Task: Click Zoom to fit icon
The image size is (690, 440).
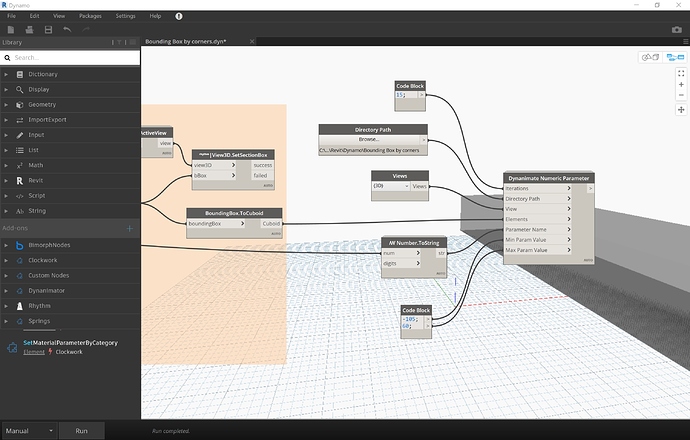Action: (x=681, y=73)
